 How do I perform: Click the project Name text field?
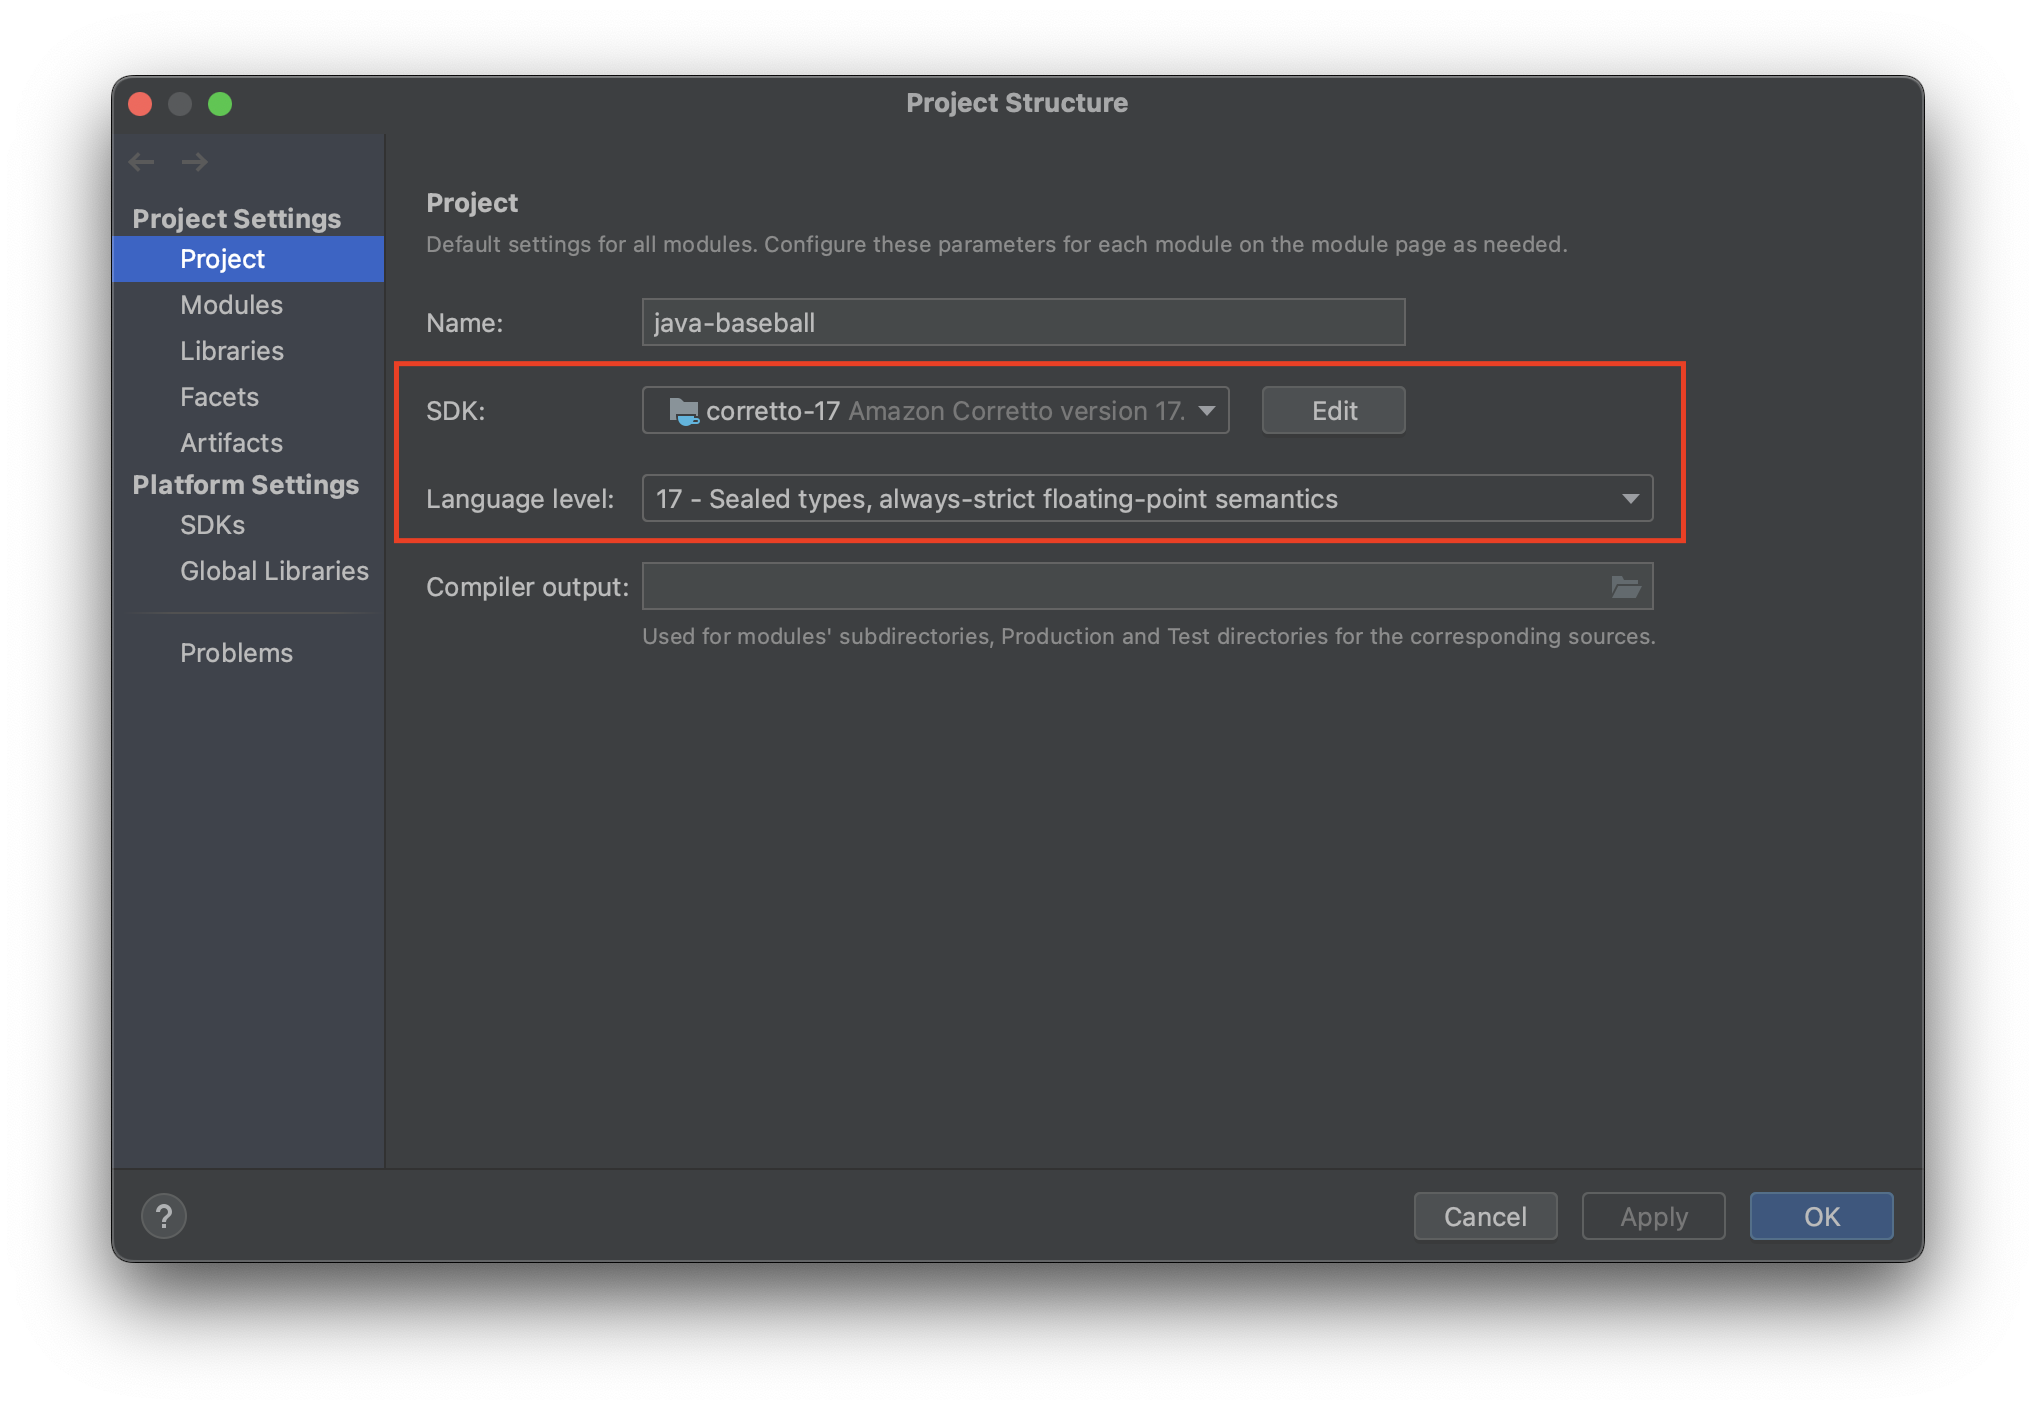(x=1022, y=323)
